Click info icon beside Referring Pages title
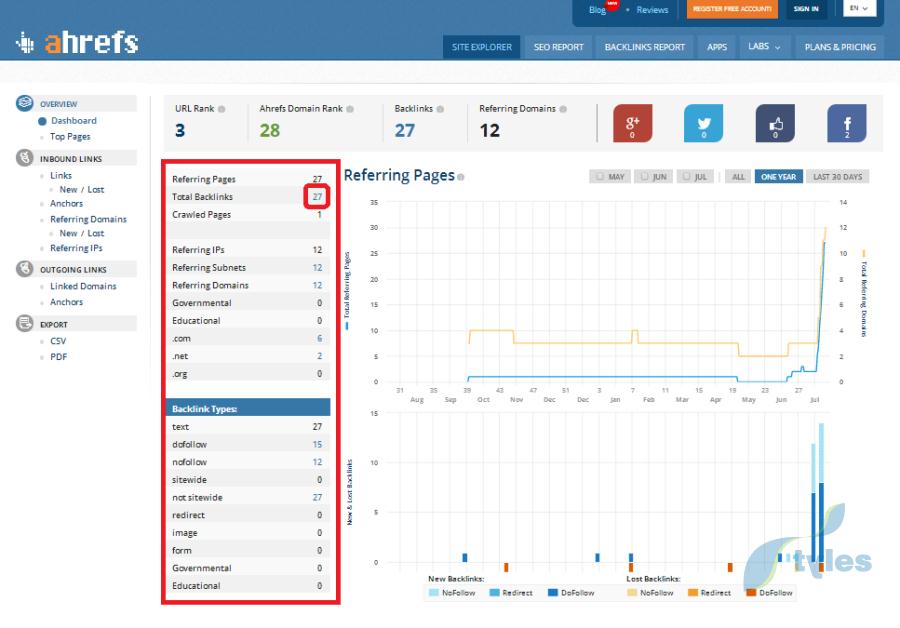Screen dimensions: 900x628 [461, 177]
